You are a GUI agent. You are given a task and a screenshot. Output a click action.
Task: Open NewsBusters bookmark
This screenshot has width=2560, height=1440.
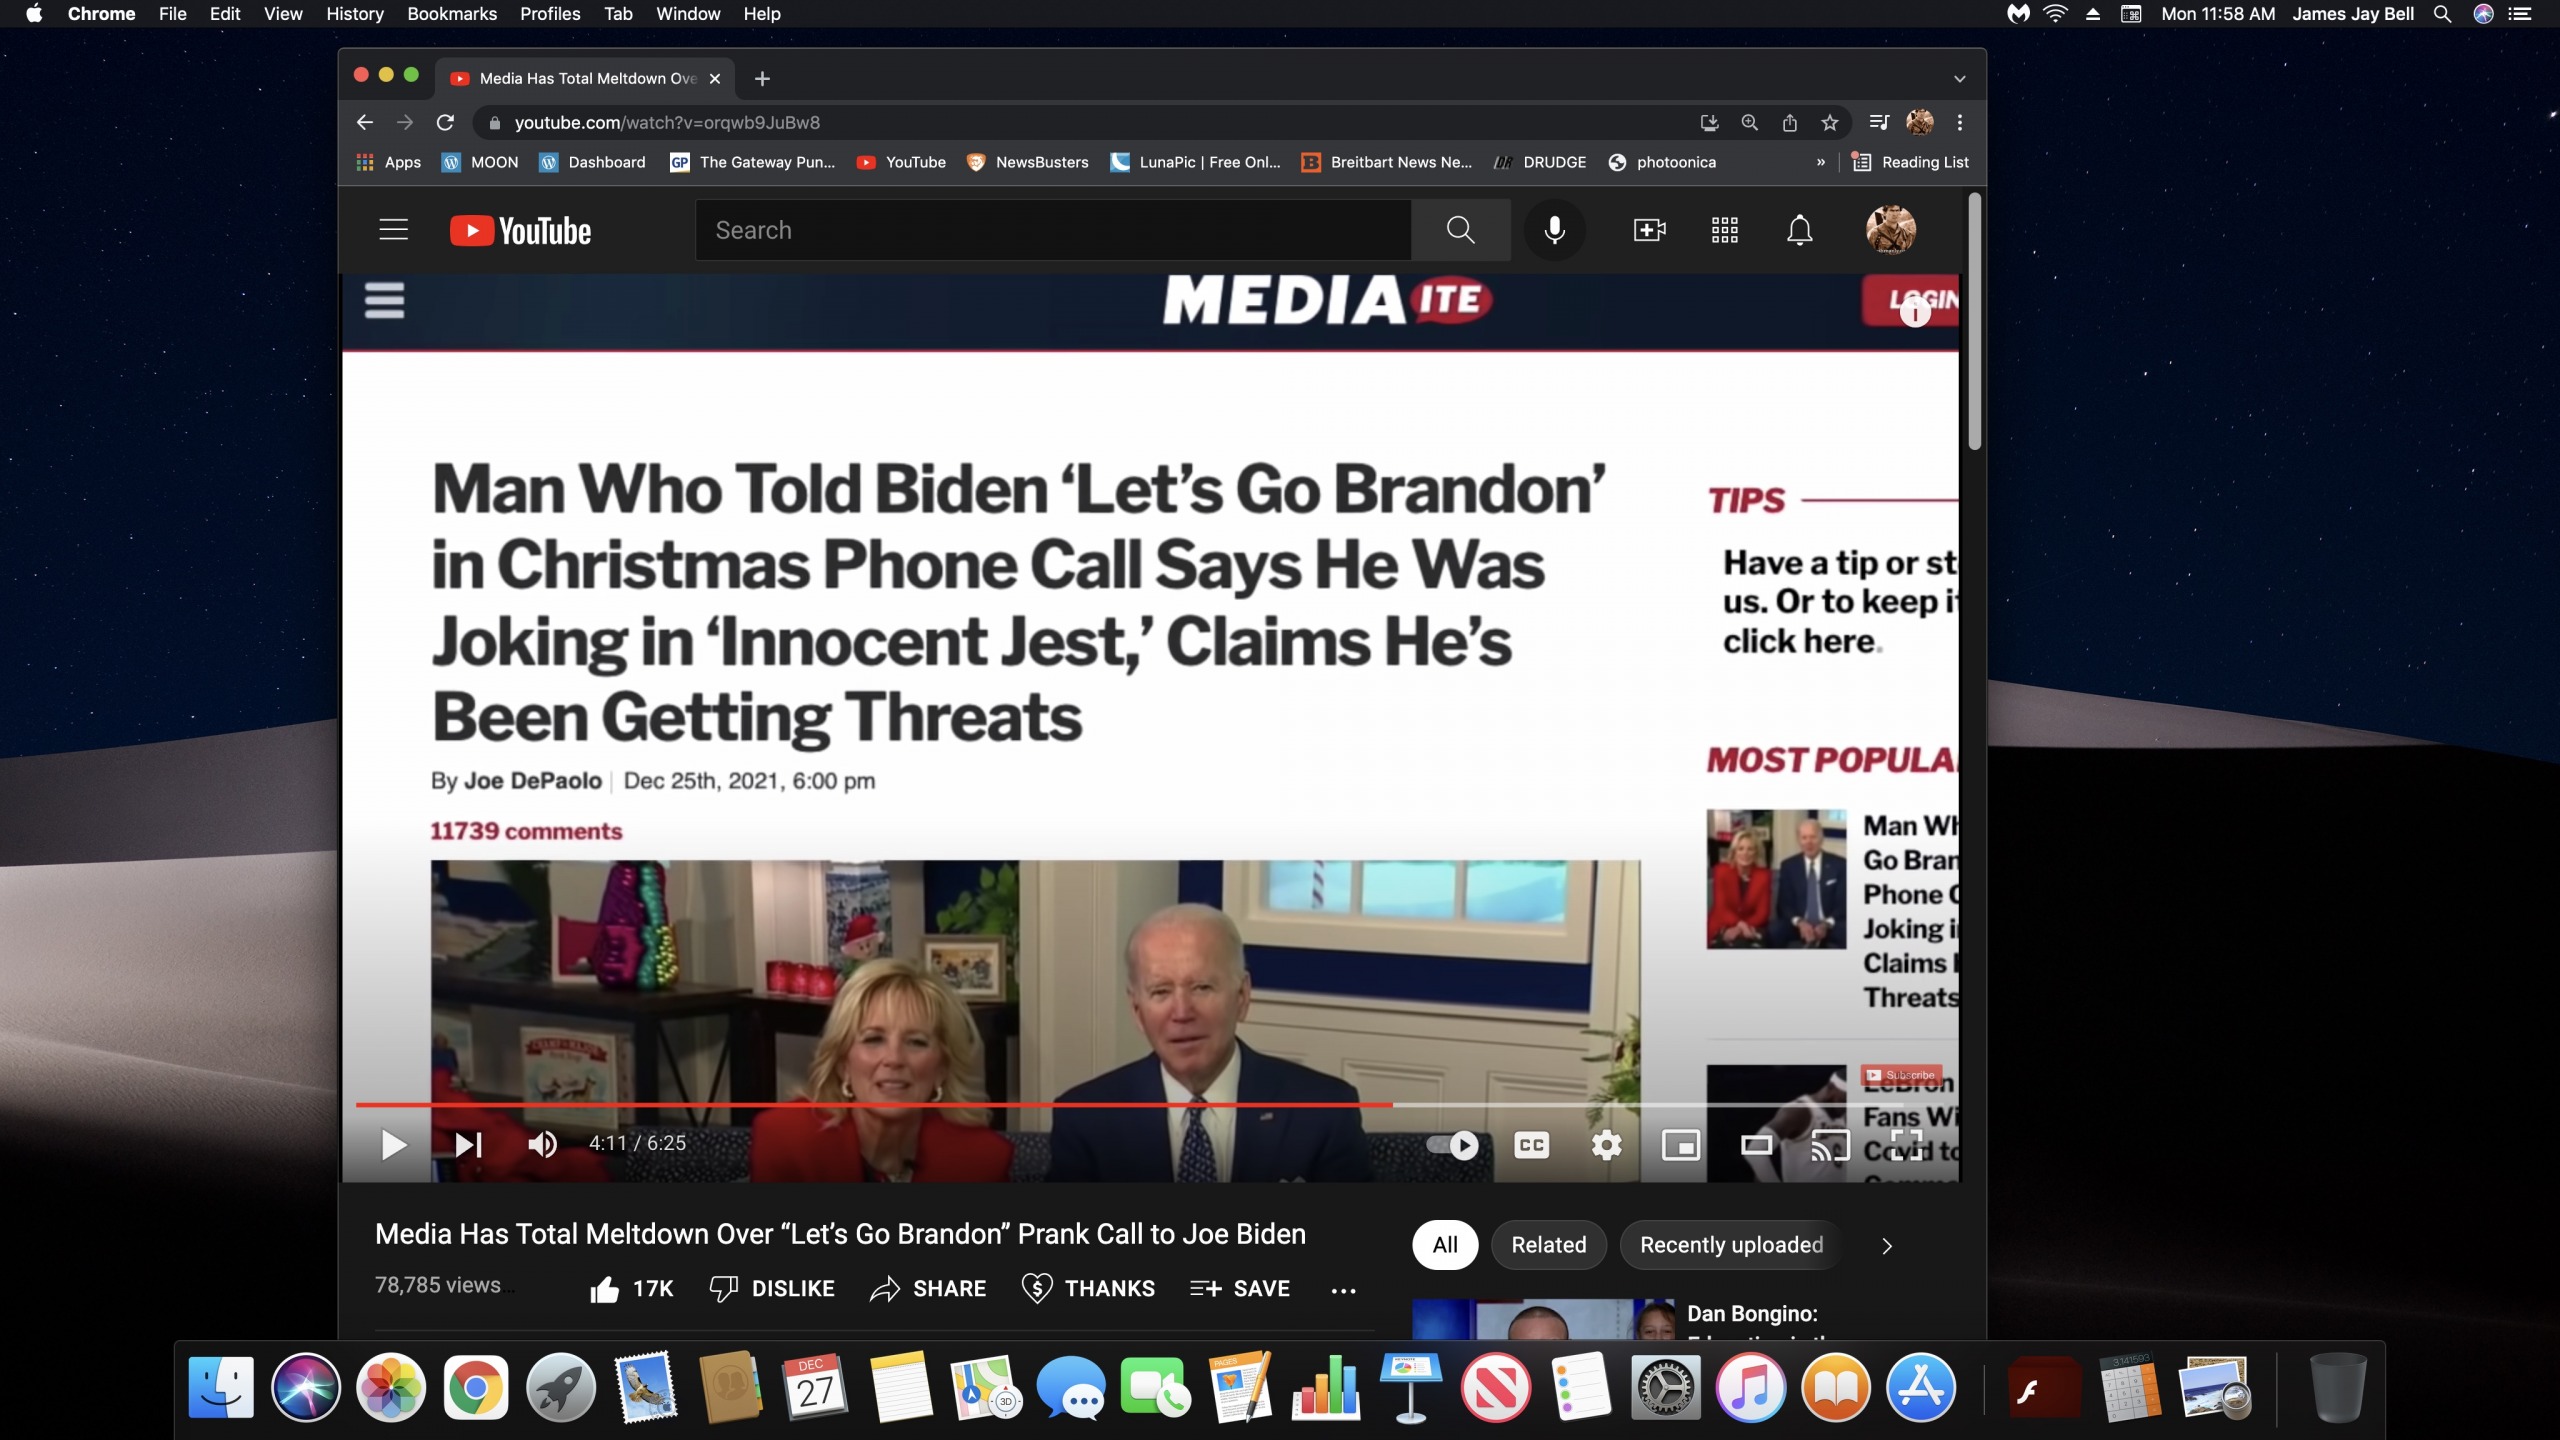1027,162
